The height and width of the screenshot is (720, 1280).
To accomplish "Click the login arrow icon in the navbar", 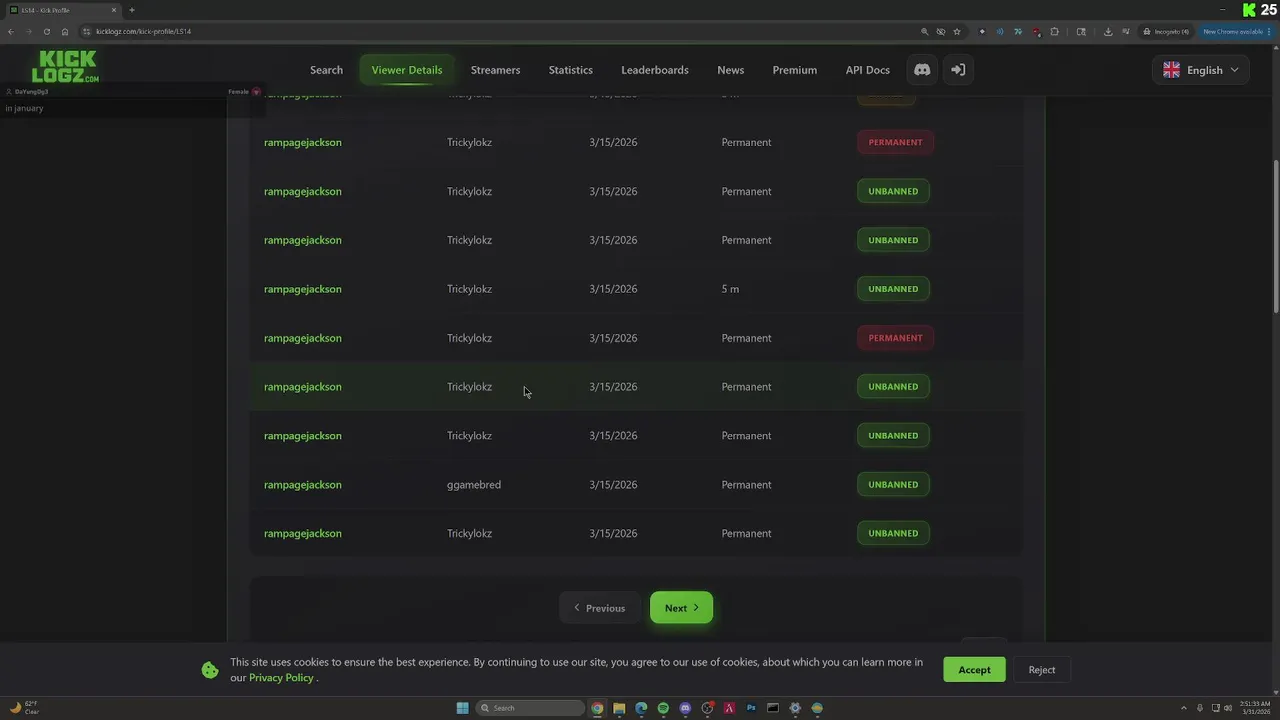I will pos(958,70).
